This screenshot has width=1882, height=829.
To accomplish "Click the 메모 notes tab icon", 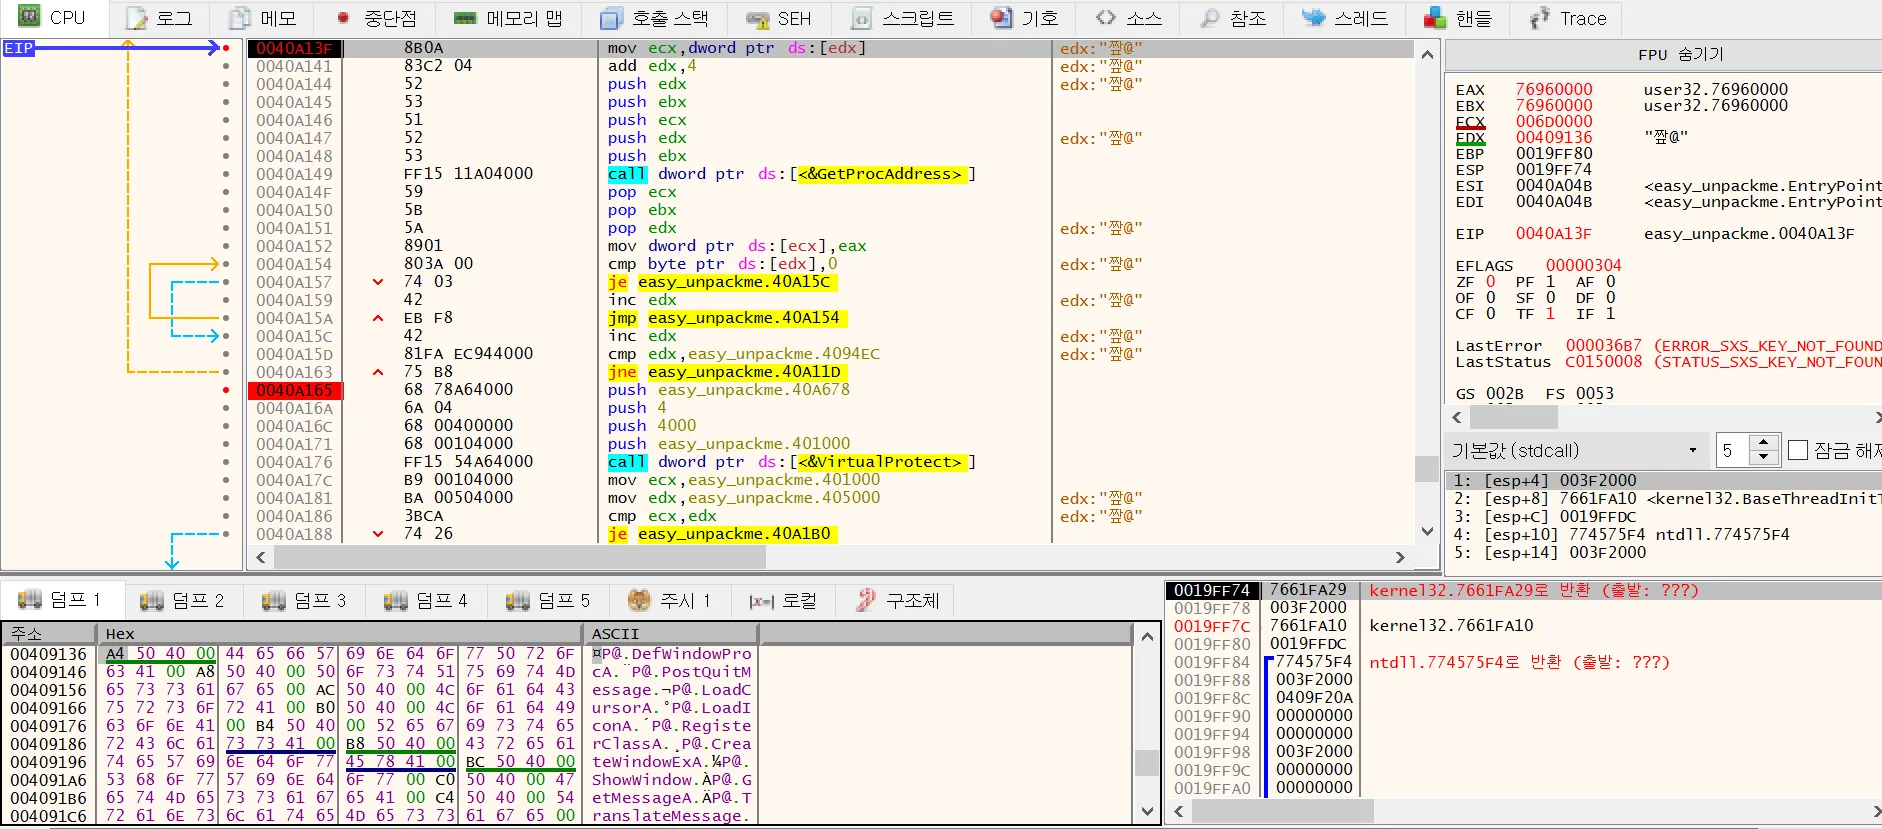I will [240, 18].
